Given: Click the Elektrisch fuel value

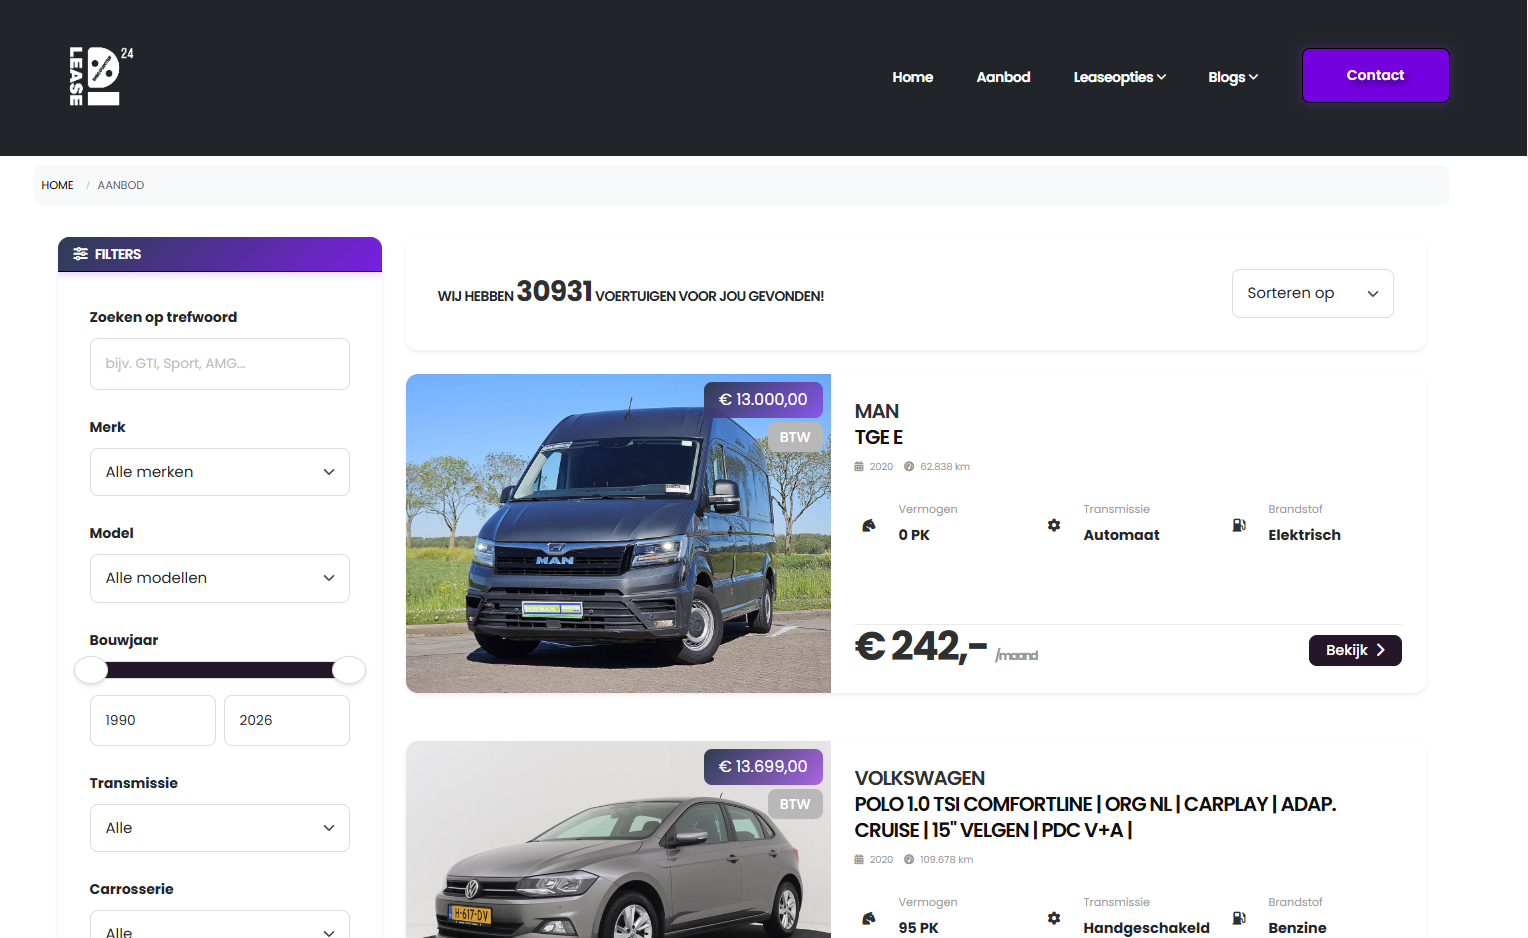Looking at the screenshot, I should (1304, 535).
